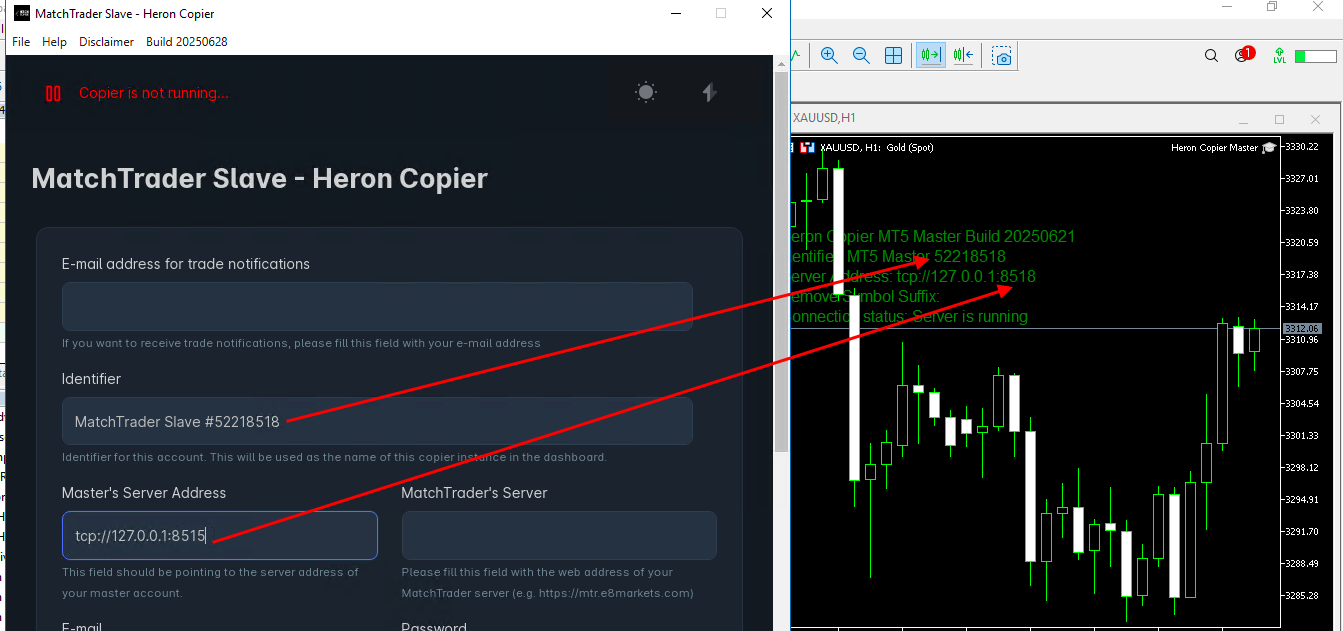Click the lightning bolt icon in copier header

tap(710, 93)
